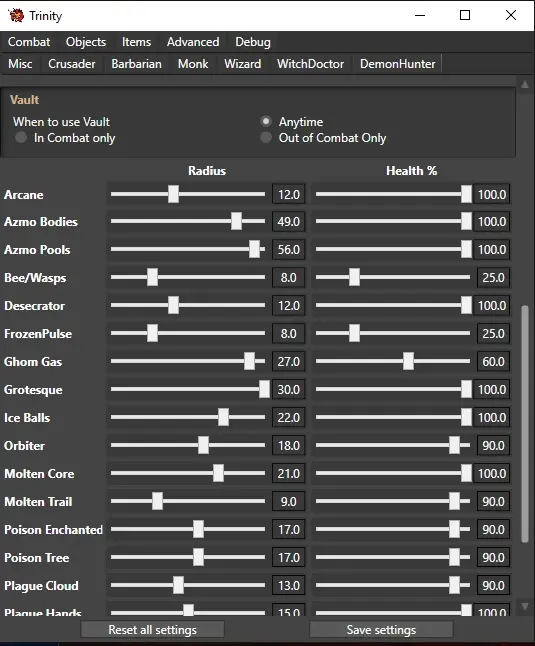Click Reset all settings button
The image size is (535, 646).
[152, 630]
